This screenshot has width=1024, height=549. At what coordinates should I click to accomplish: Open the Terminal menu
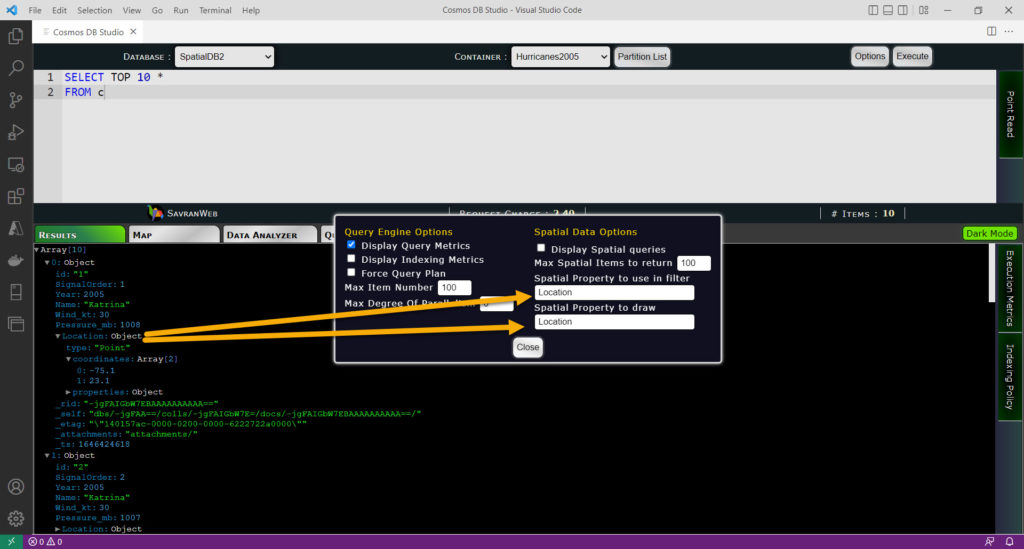pyautogui.click(x=215, y=10)
